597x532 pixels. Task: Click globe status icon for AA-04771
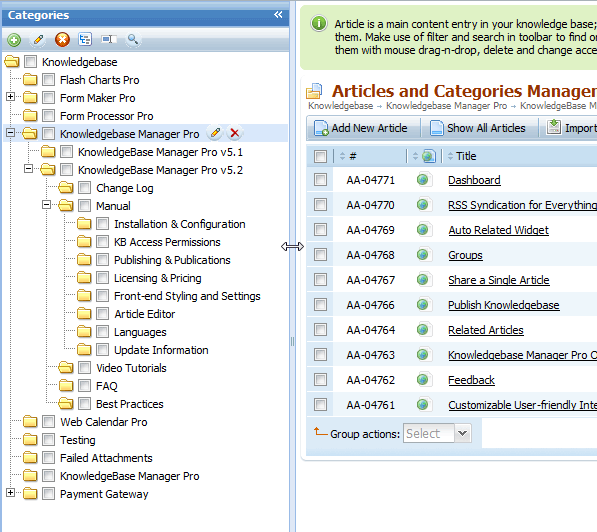point(423,180)
